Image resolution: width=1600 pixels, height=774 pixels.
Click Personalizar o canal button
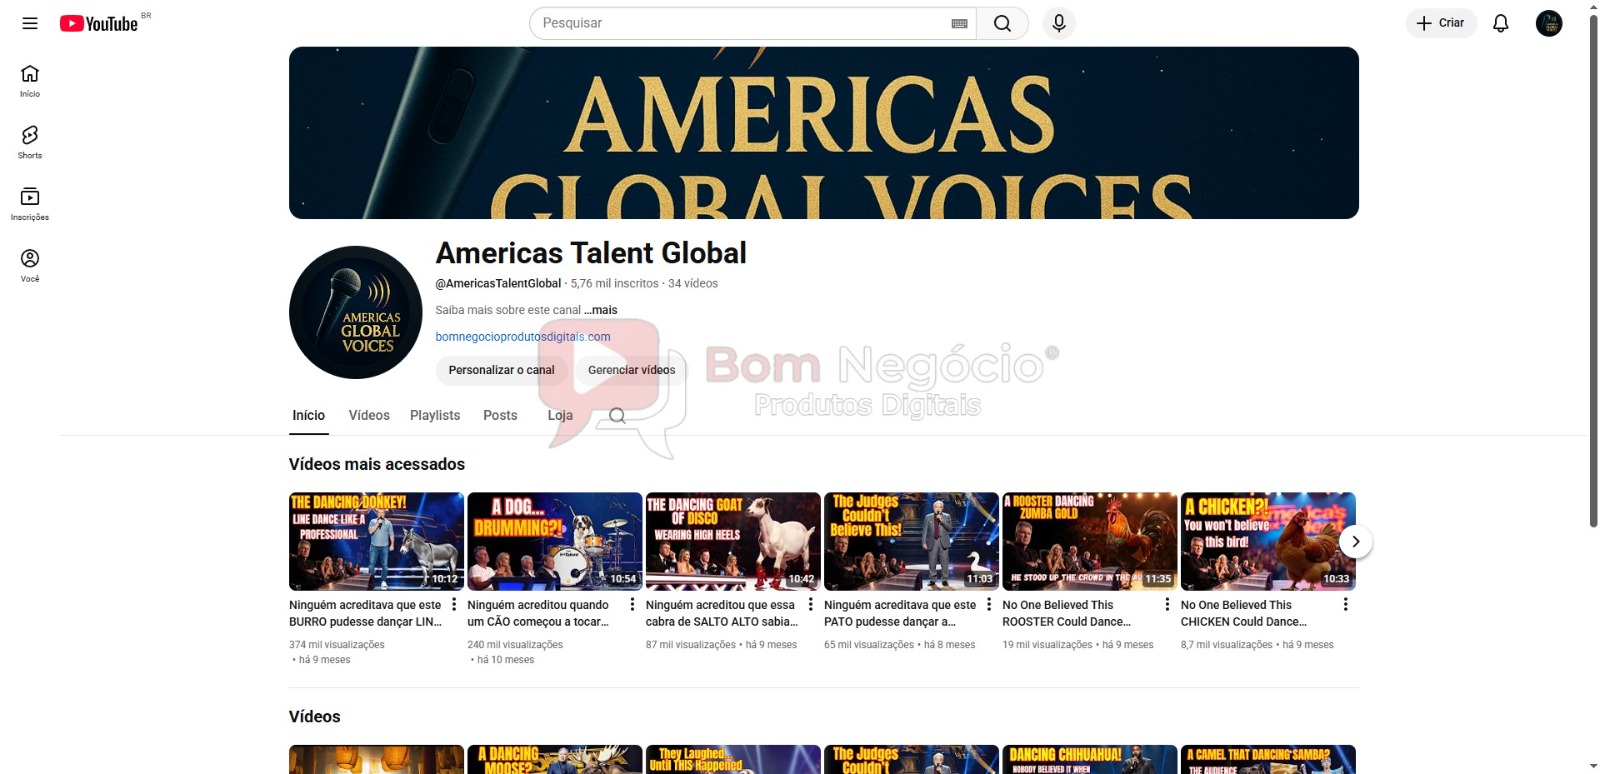pos(501,370)
